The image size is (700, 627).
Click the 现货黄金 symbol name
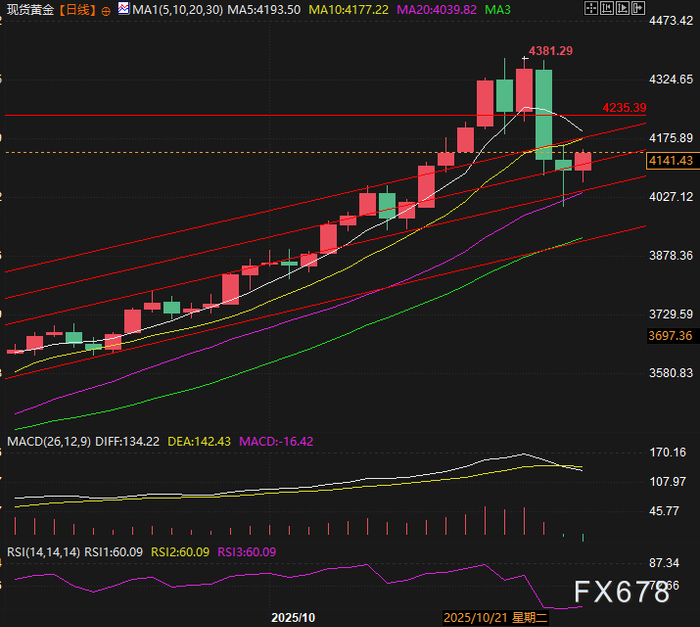(30, 10)
